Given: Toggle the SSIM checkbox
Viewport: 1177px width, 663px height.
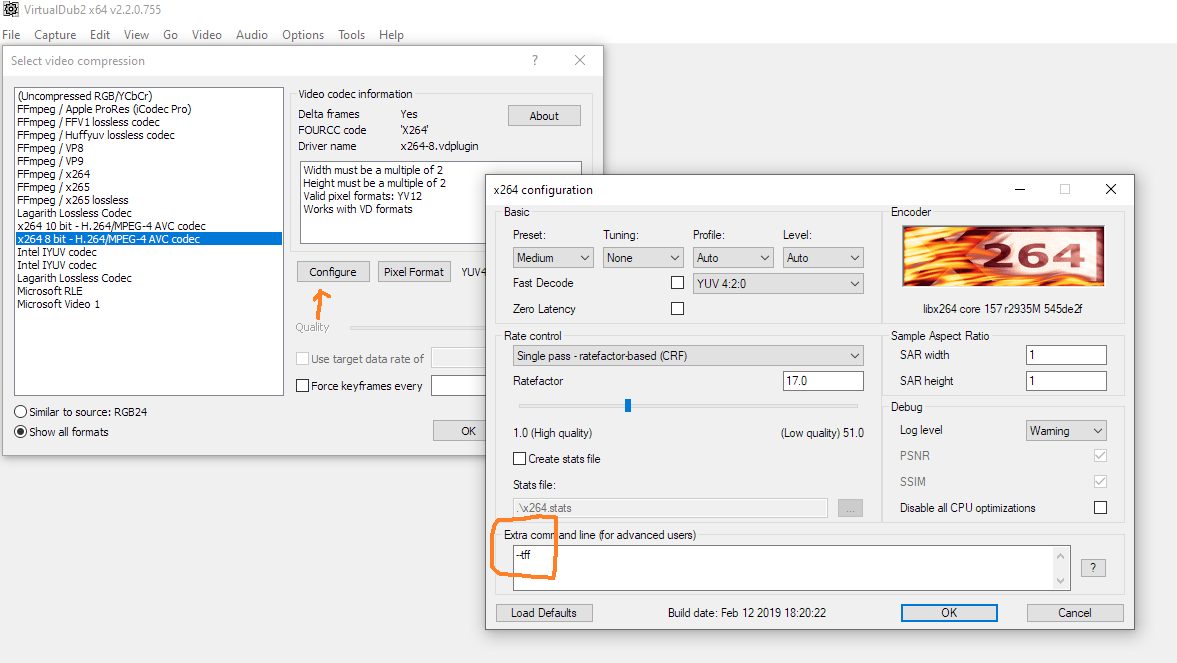Looking at the screenshot, I should [1100, 481].
